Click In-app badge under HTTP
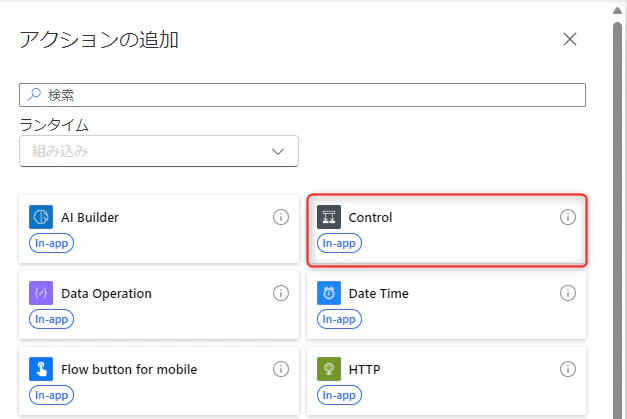Screen dimensions: 627x419 click(339, 395)
